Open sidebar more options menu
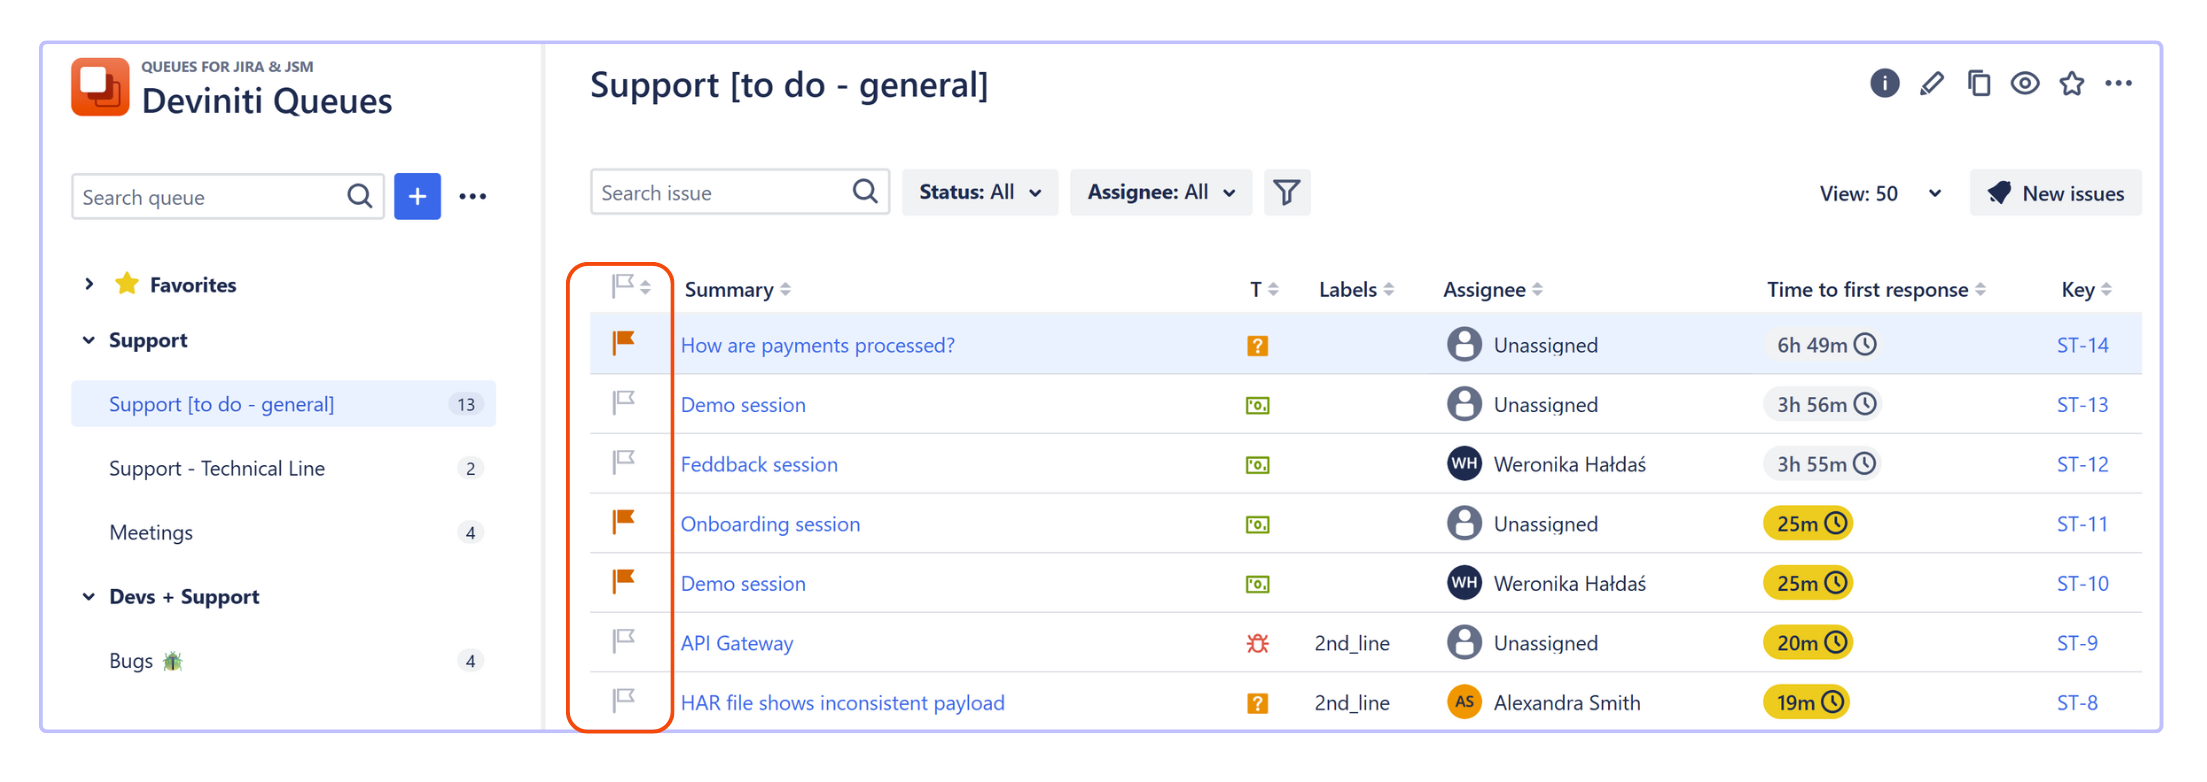This screenshot has height=782, width=2207. (x=473, y=196)
